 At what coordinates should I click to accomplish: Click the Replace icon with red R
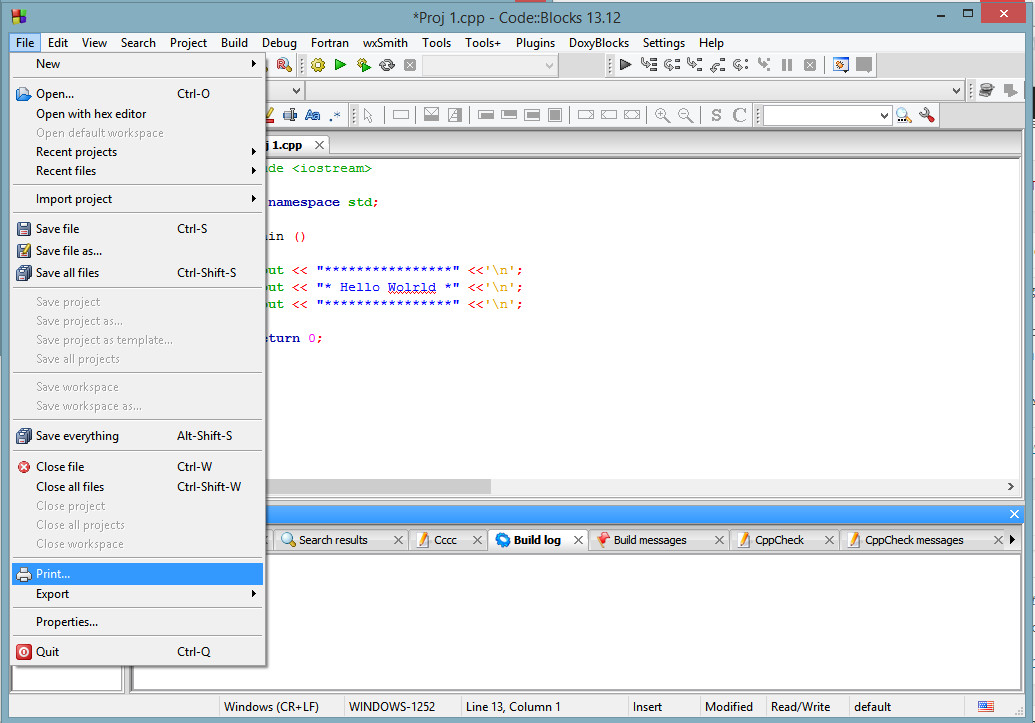pos(284,65)
